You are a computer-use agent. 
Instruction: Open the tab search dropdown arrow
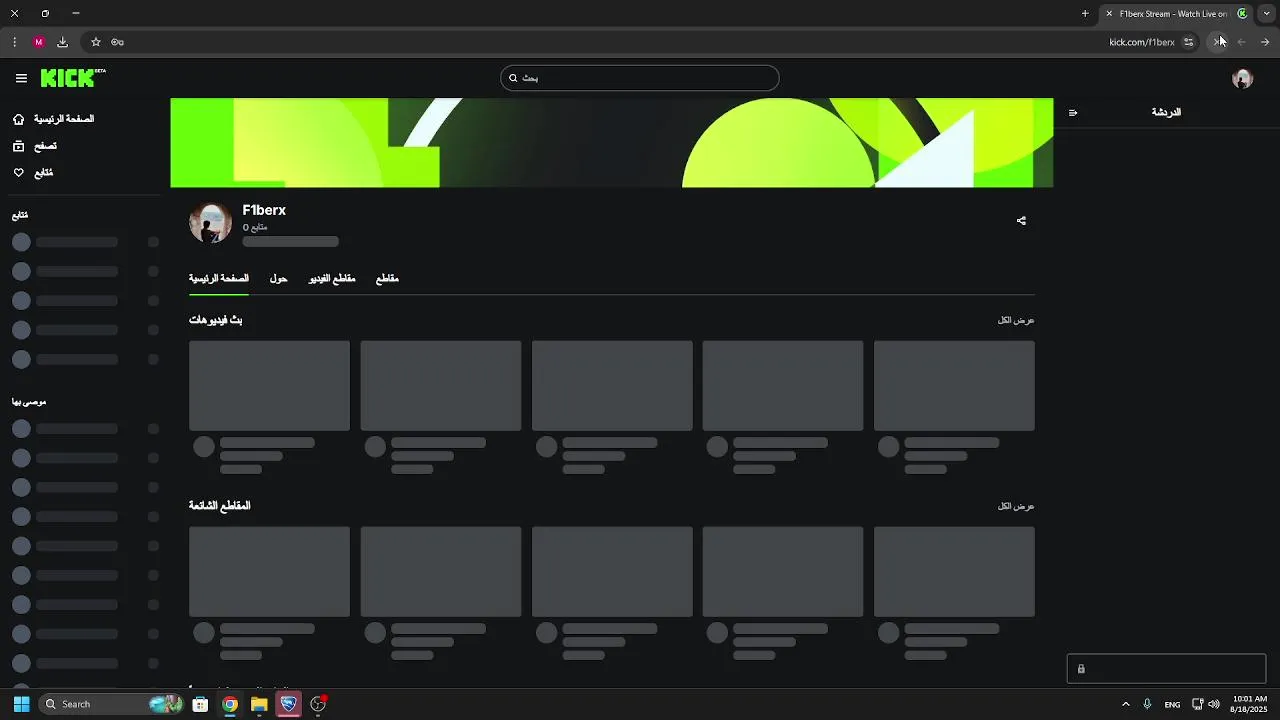pos(1267,14)
